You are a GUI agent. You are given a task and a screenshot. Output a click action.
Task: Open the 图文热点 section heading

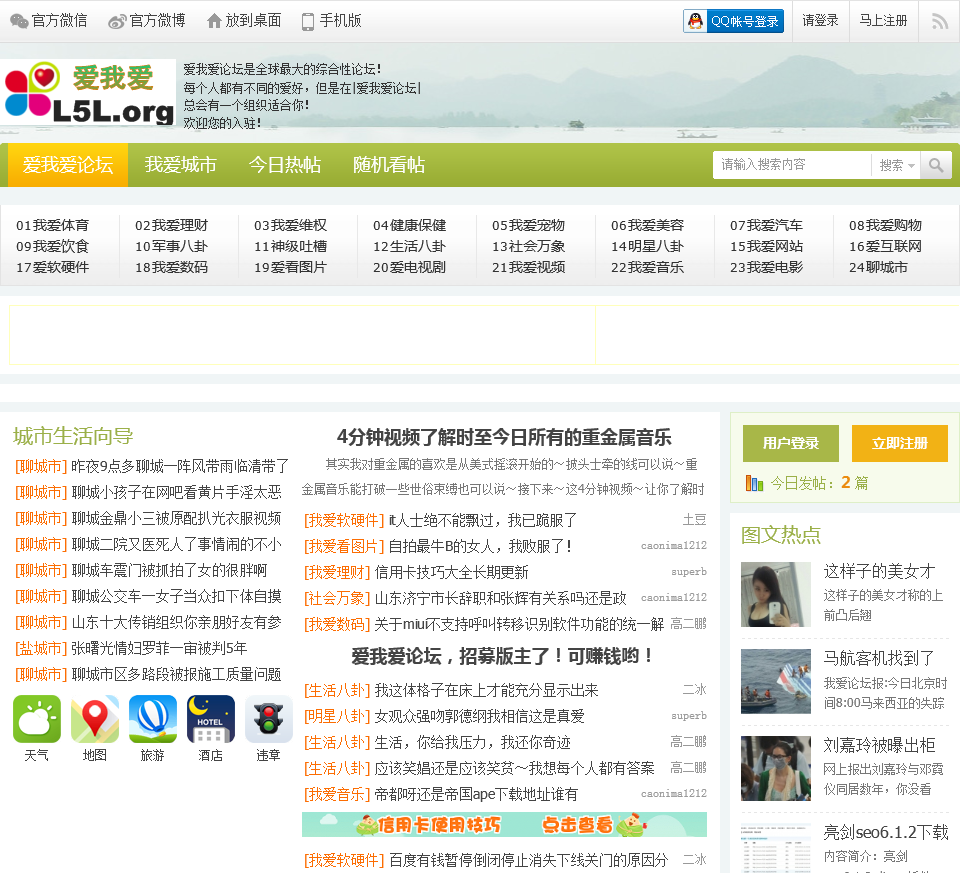pyautogui.click(x=781, y=535)
